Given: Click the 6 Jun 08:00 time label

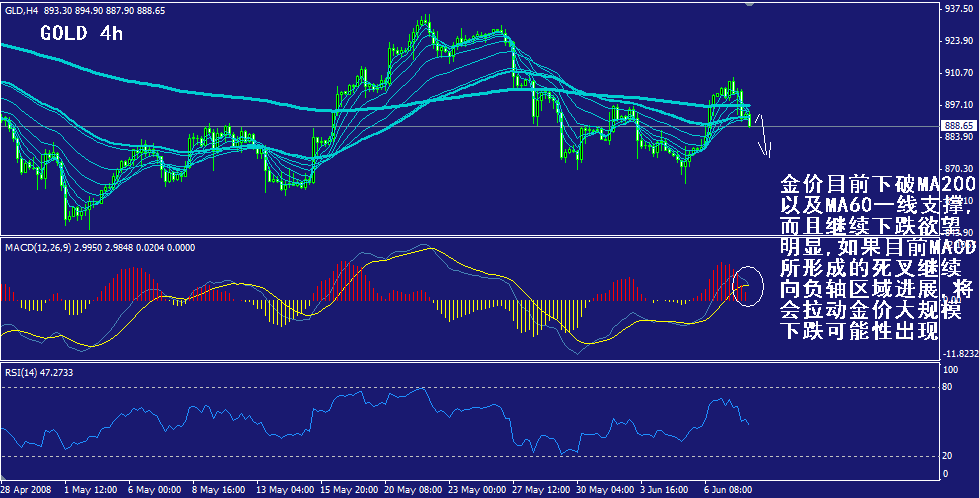Looking at the screenshot, I should tap(729, 489).
